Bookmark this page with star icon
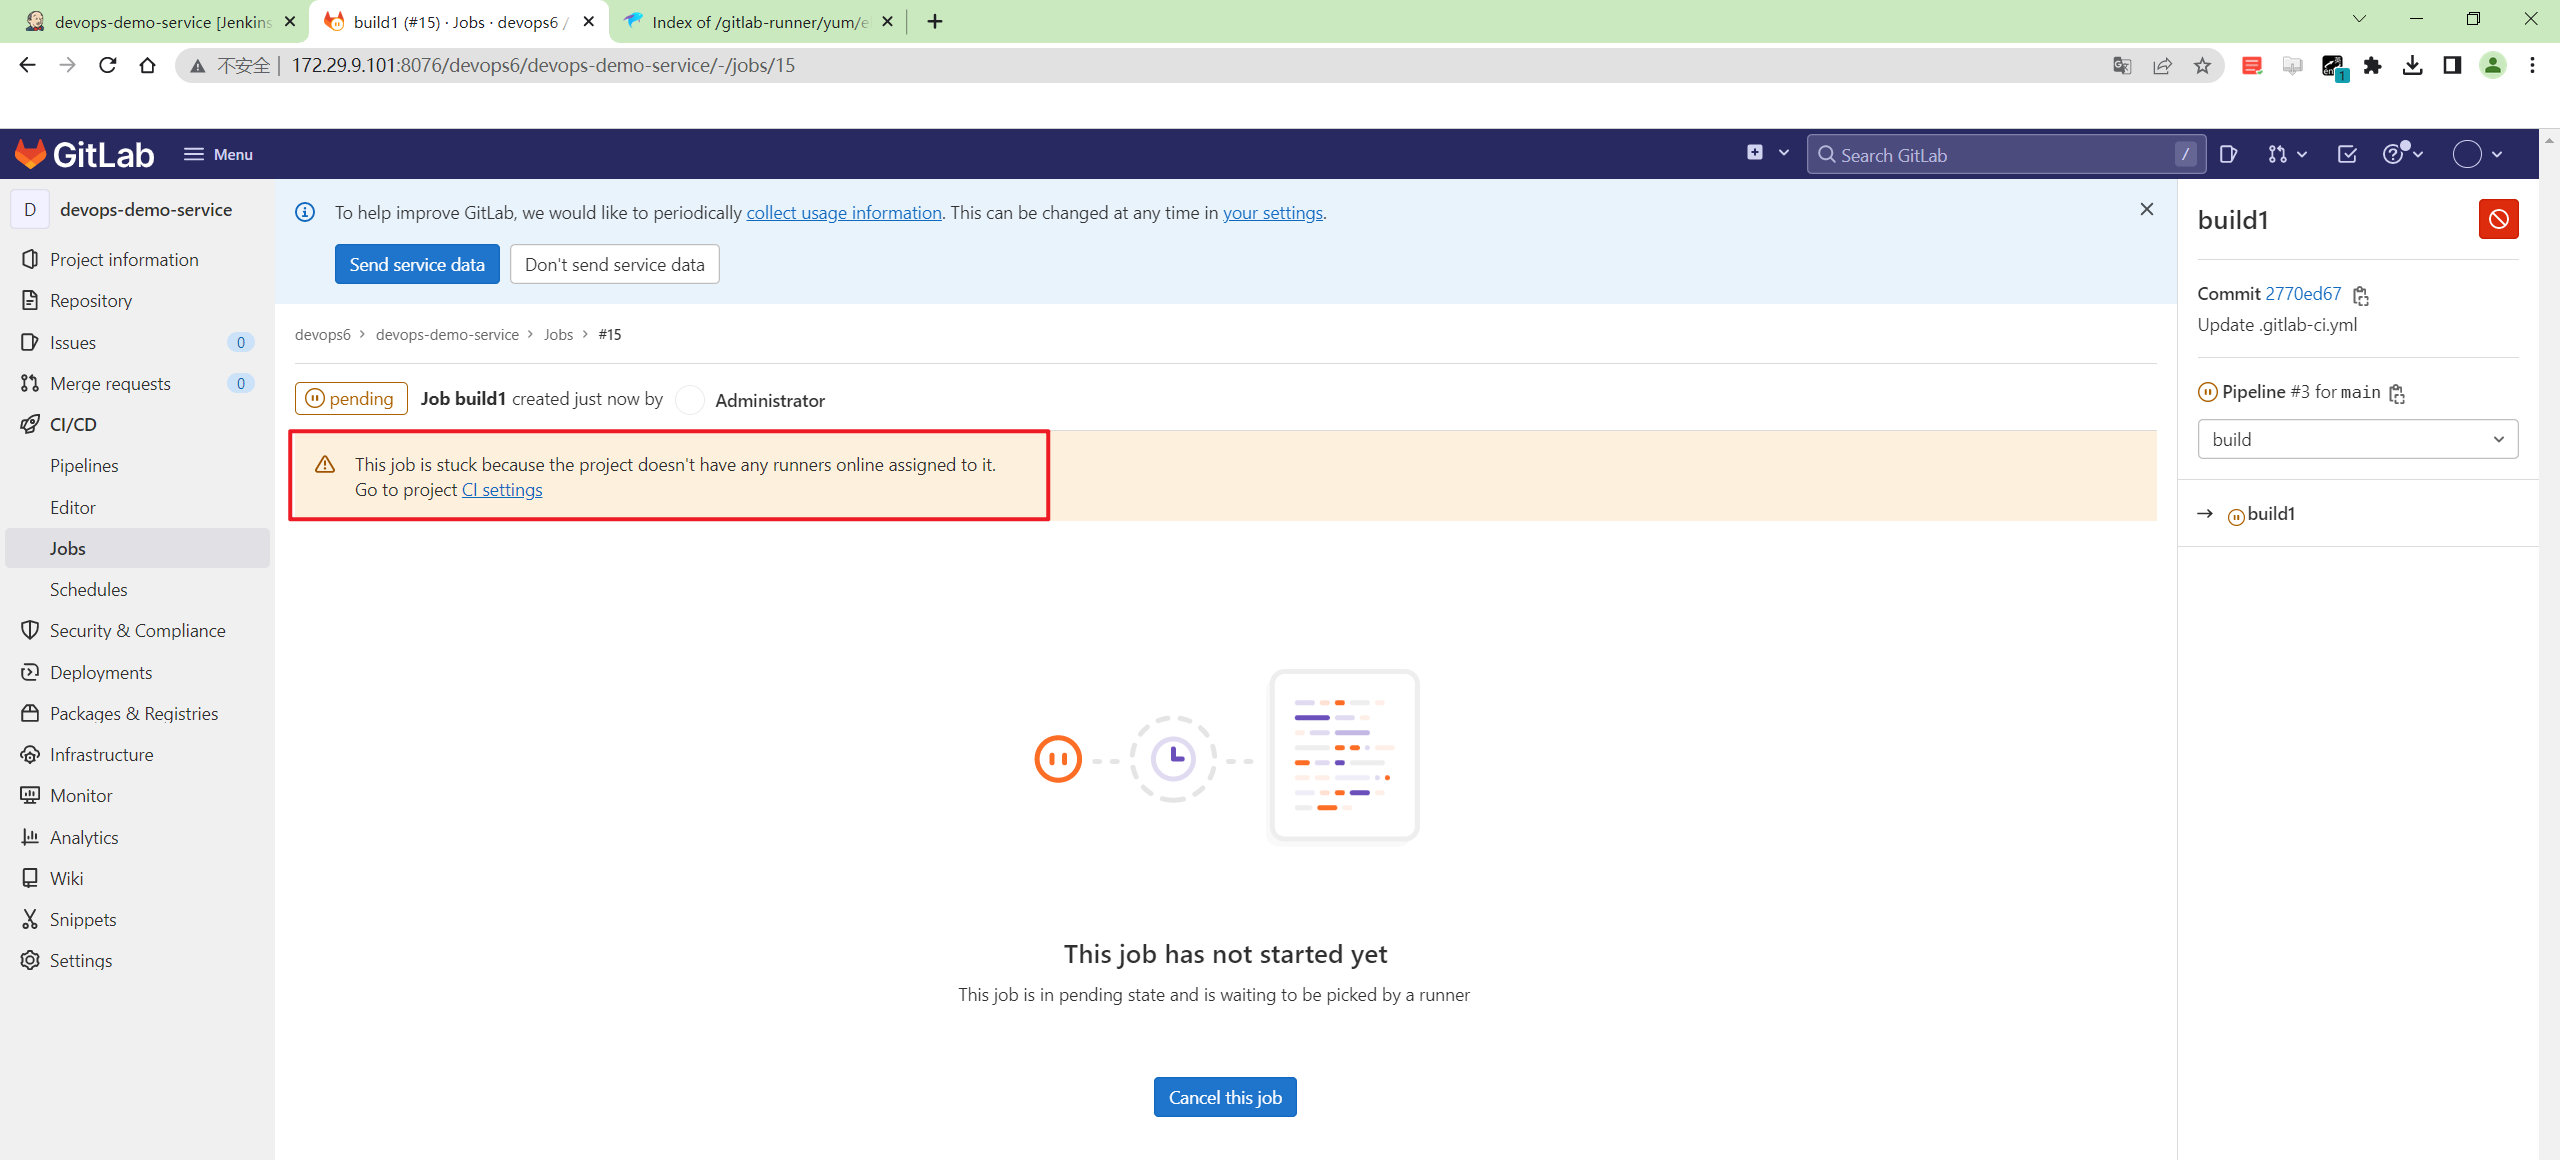The height and width of the screenshot is (1160, 2560). coord(2202,66)
